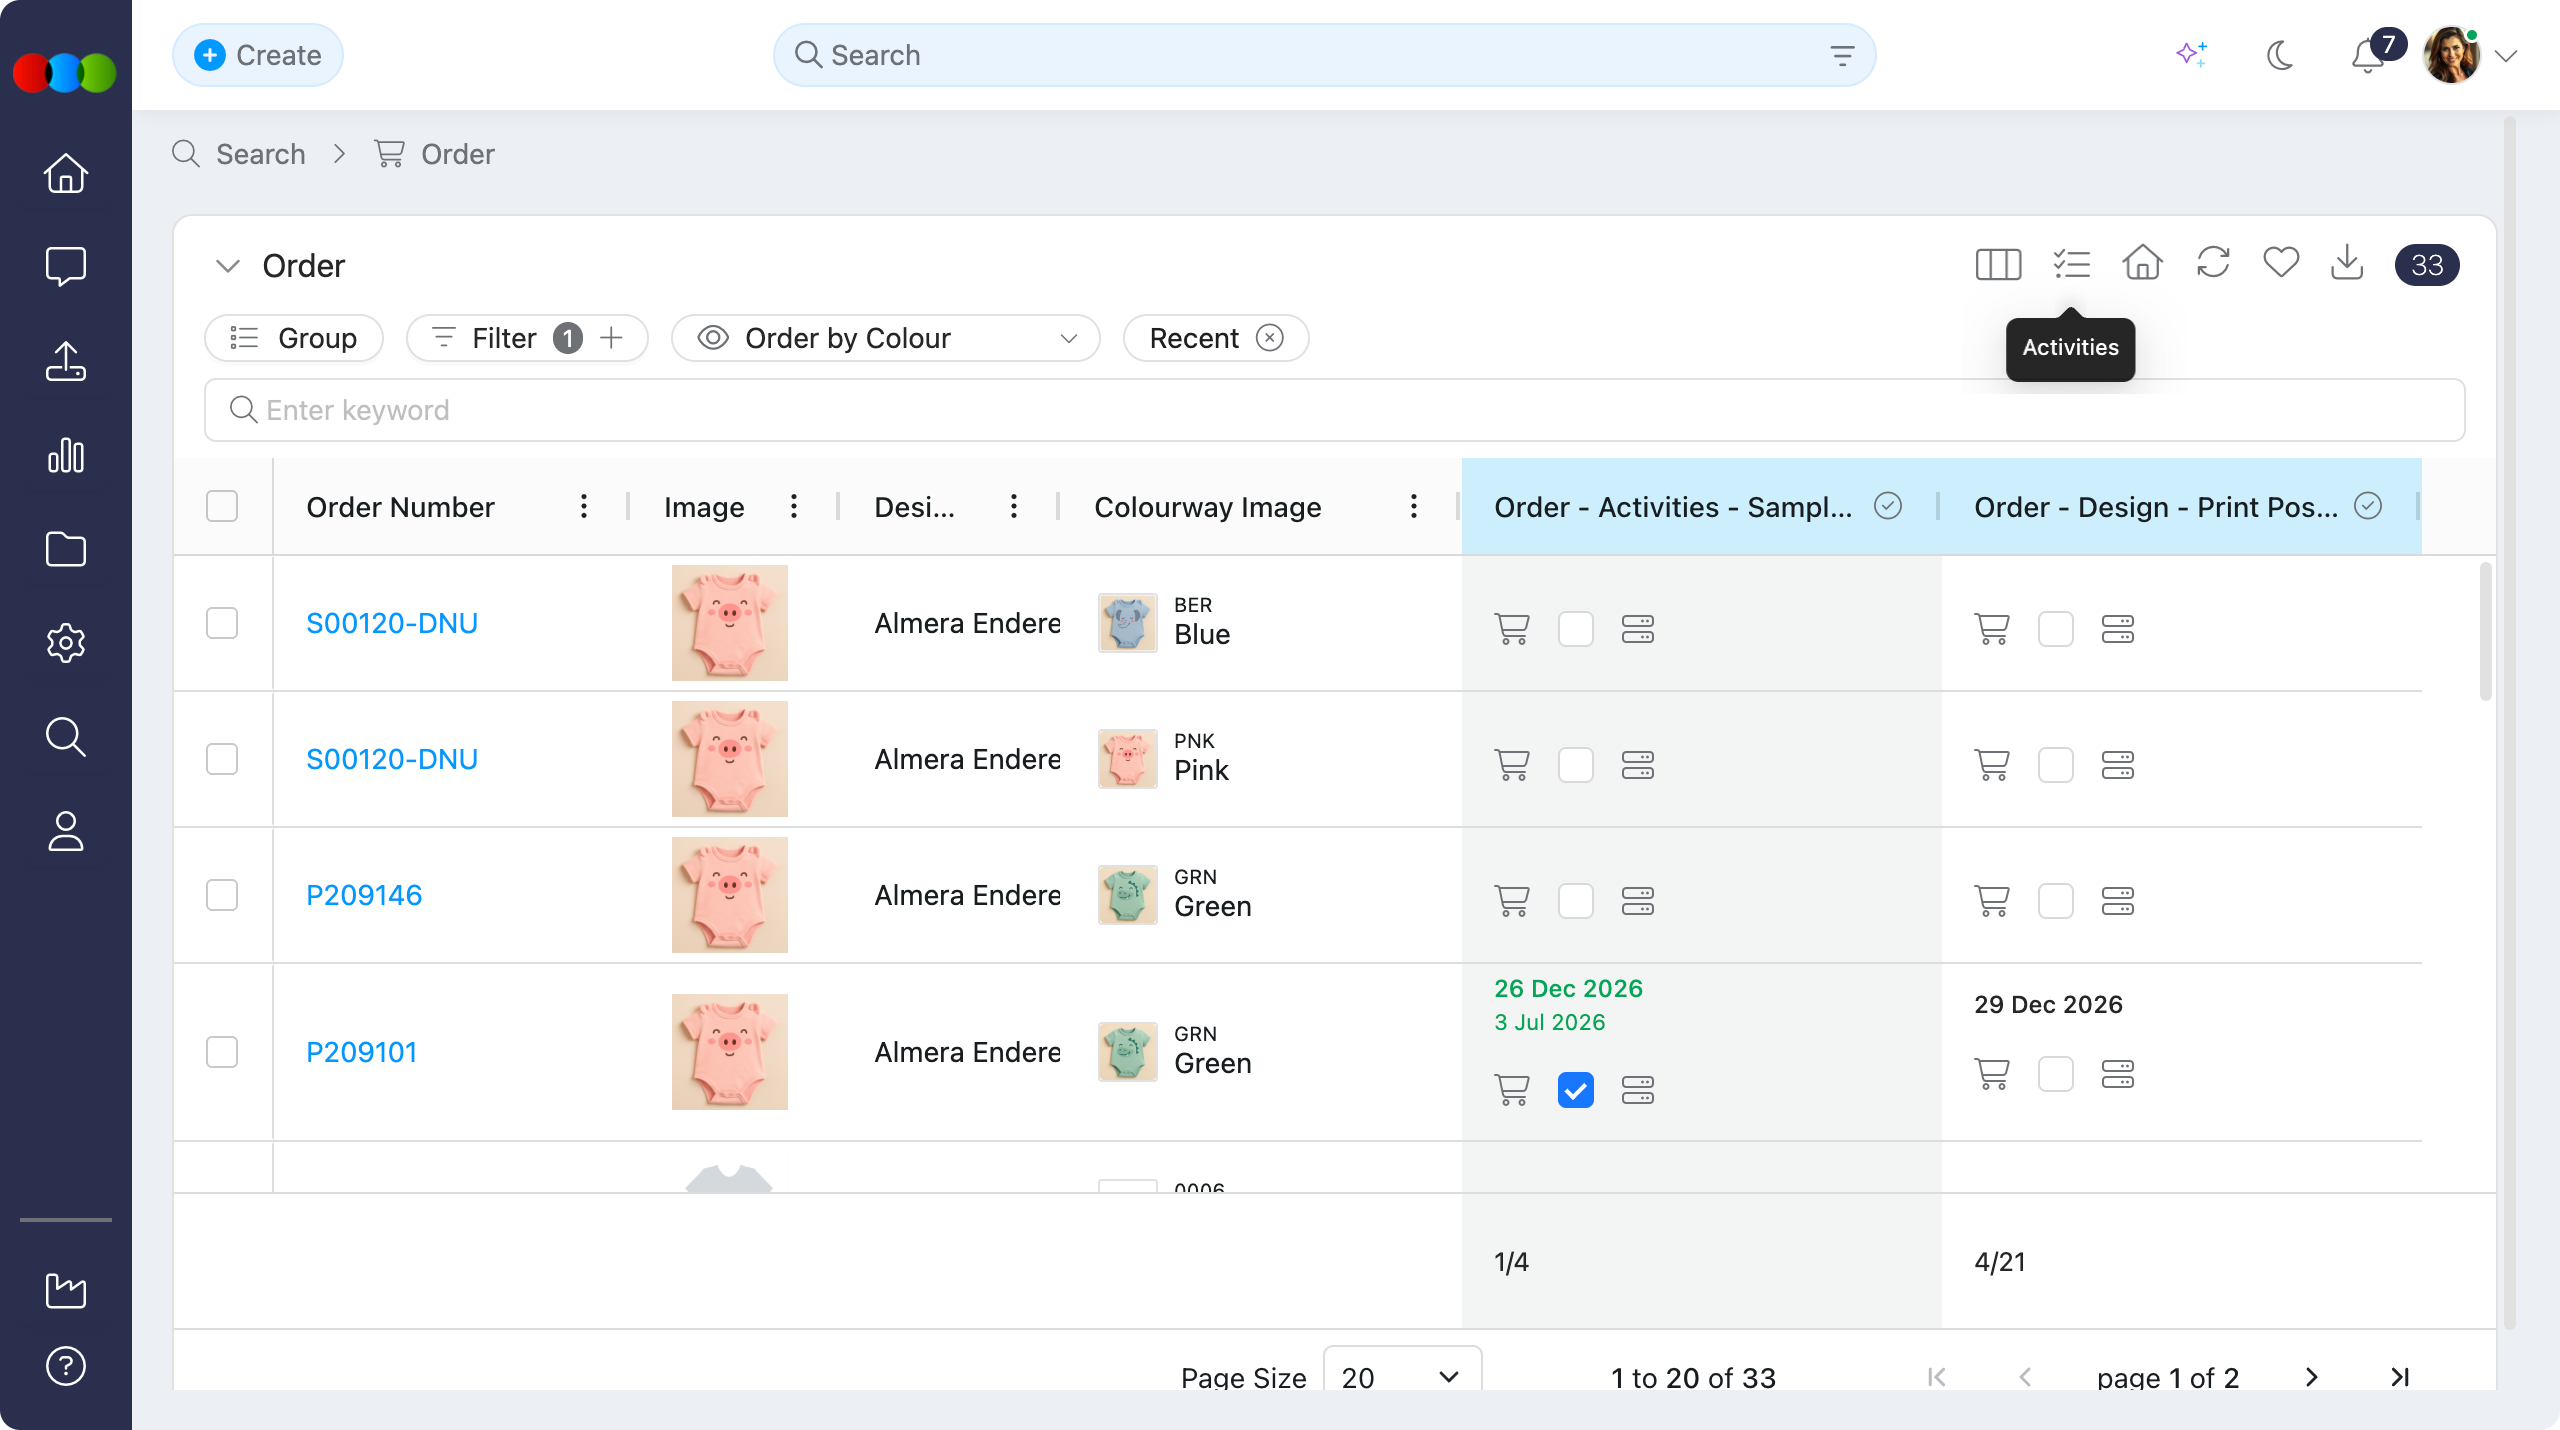Remove the Recent filter chip

click(1270, 338)
